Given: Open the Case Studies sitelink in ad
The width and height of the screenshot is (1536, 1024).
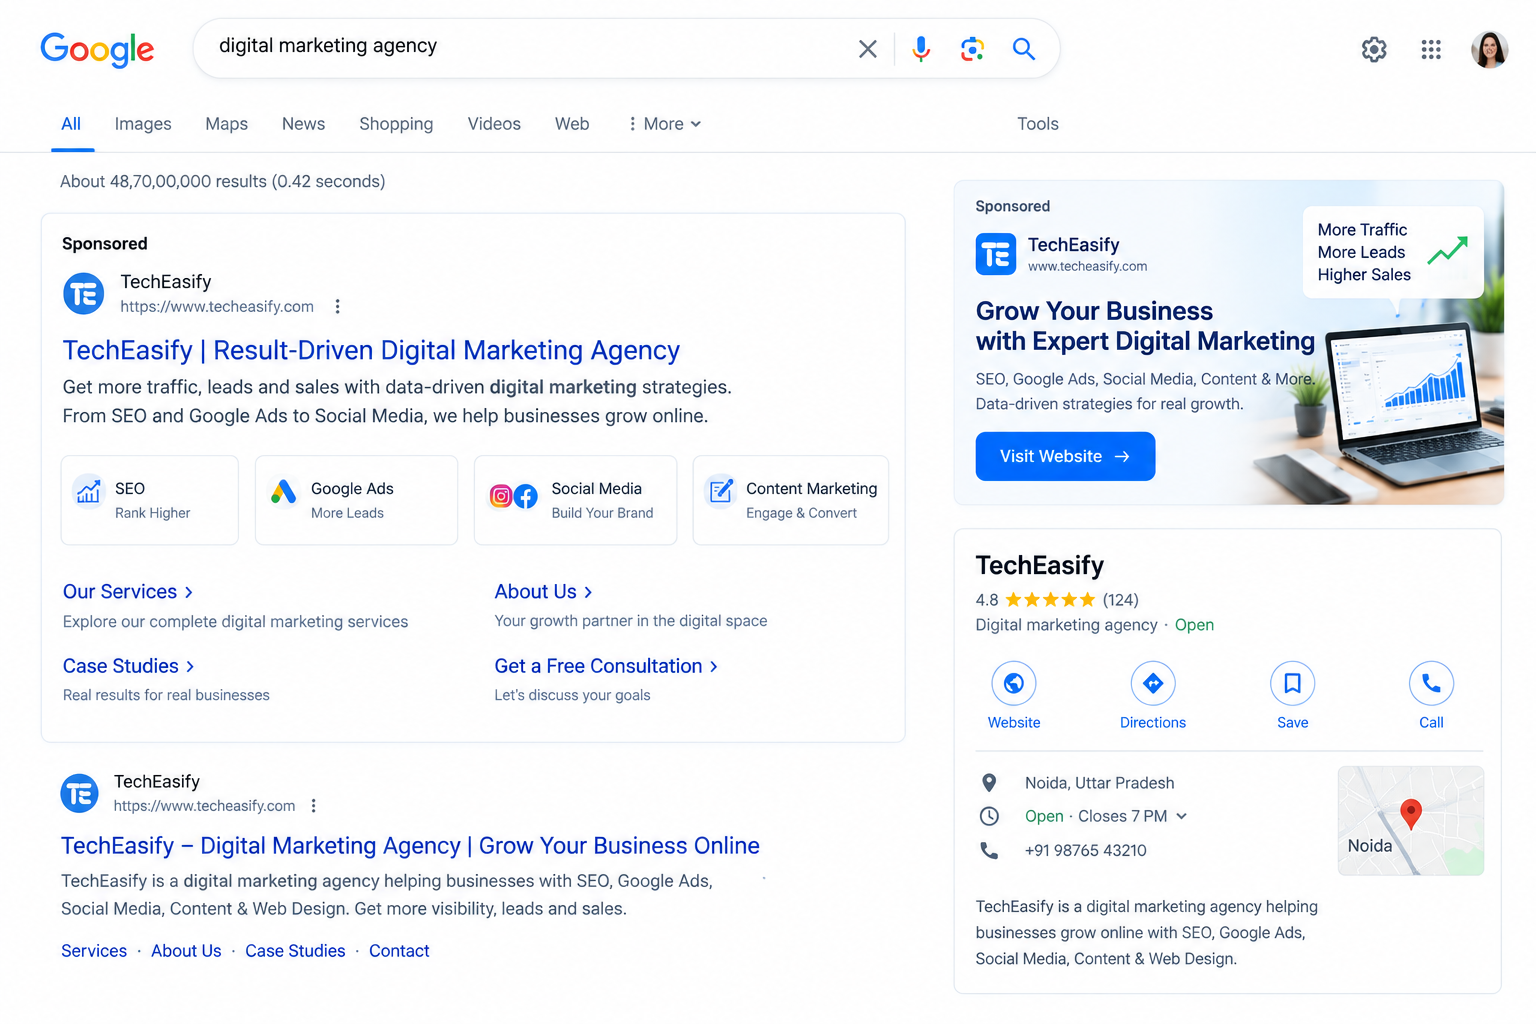Looking at the screenshot, I should click(129, 666).
